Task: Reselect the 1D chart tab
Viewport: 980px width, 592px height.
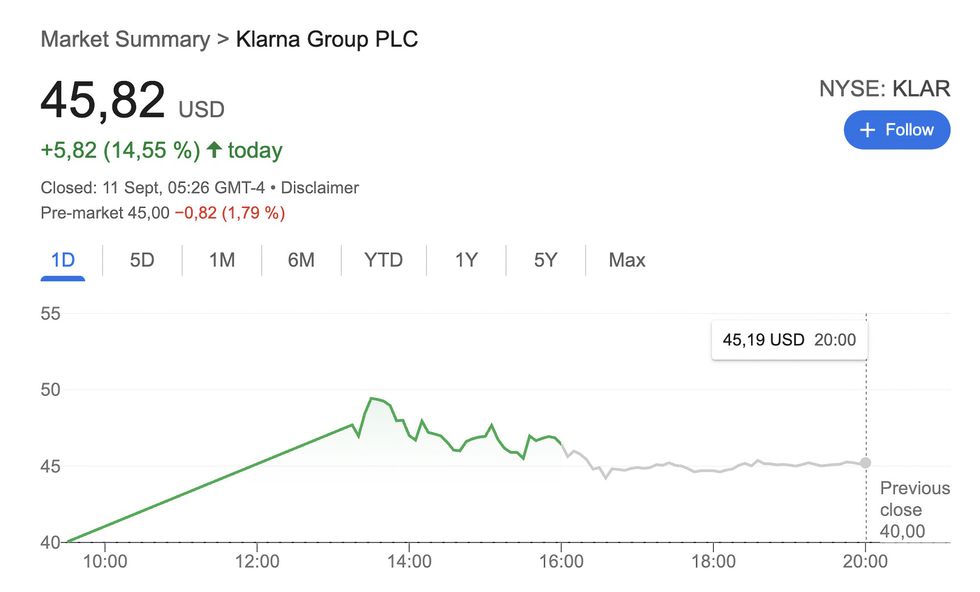Action: [x=62, y=259]
